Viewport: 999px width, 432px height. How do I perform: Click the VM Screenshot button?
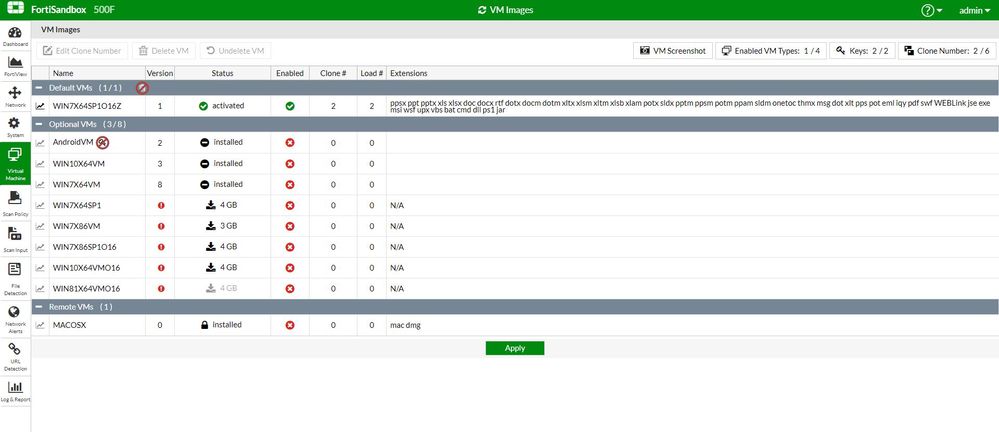point(673,51)
